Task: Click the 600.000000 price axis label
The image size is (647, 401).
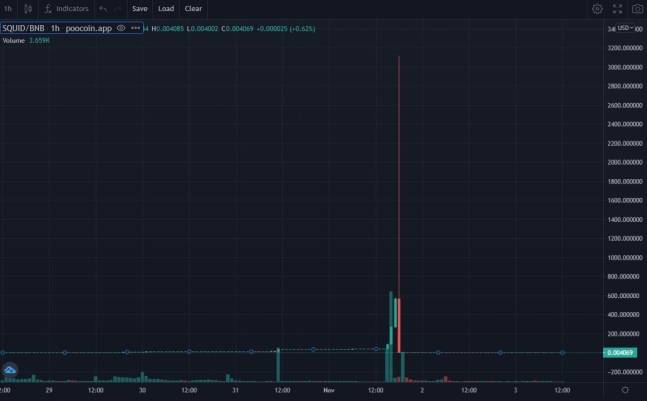Action: (x=625, y=296)
